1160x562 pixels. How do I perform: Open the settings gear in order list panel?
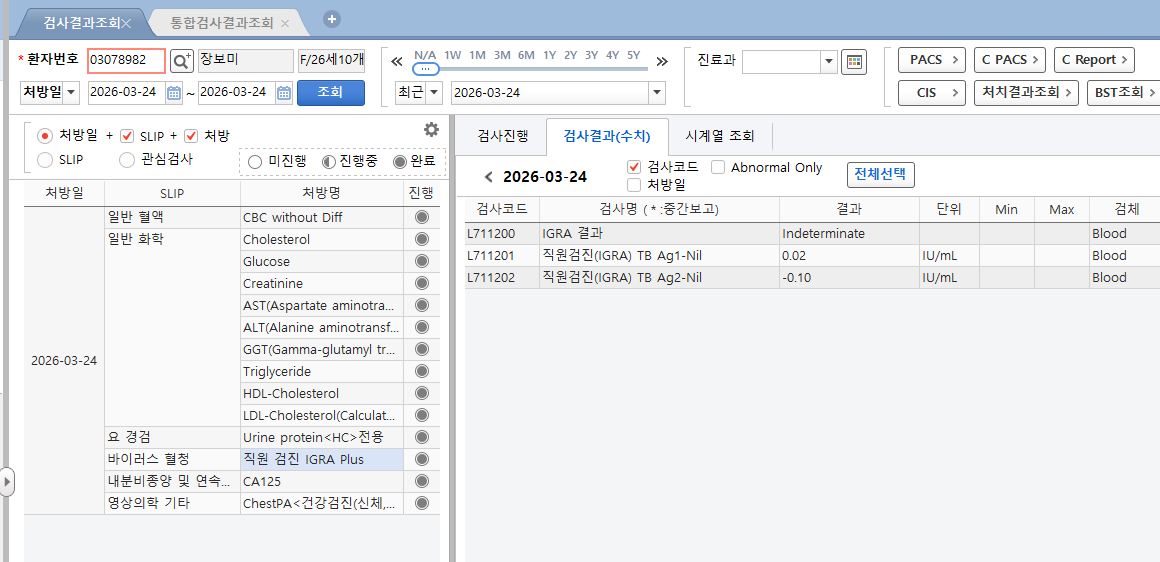(x=431, y=129)
